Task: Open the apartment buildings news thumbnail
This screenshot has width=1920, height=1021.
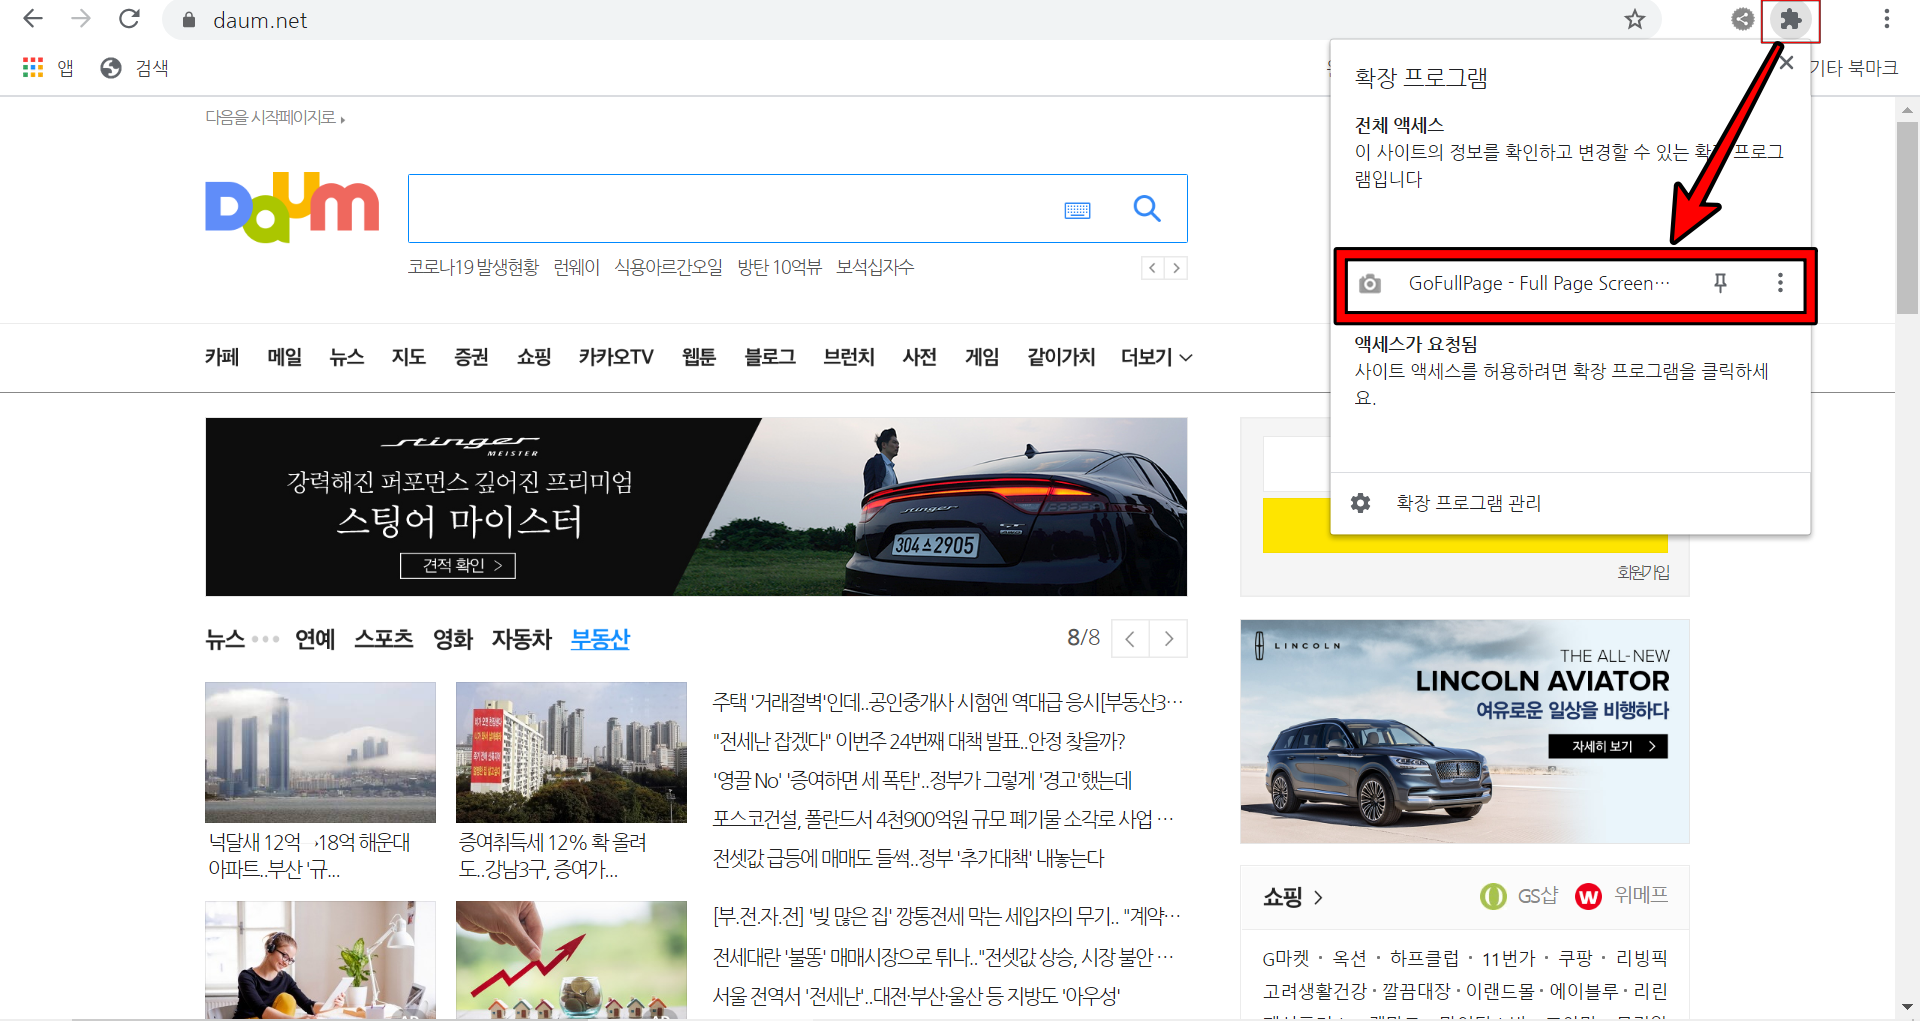Action: pos(571,752)
